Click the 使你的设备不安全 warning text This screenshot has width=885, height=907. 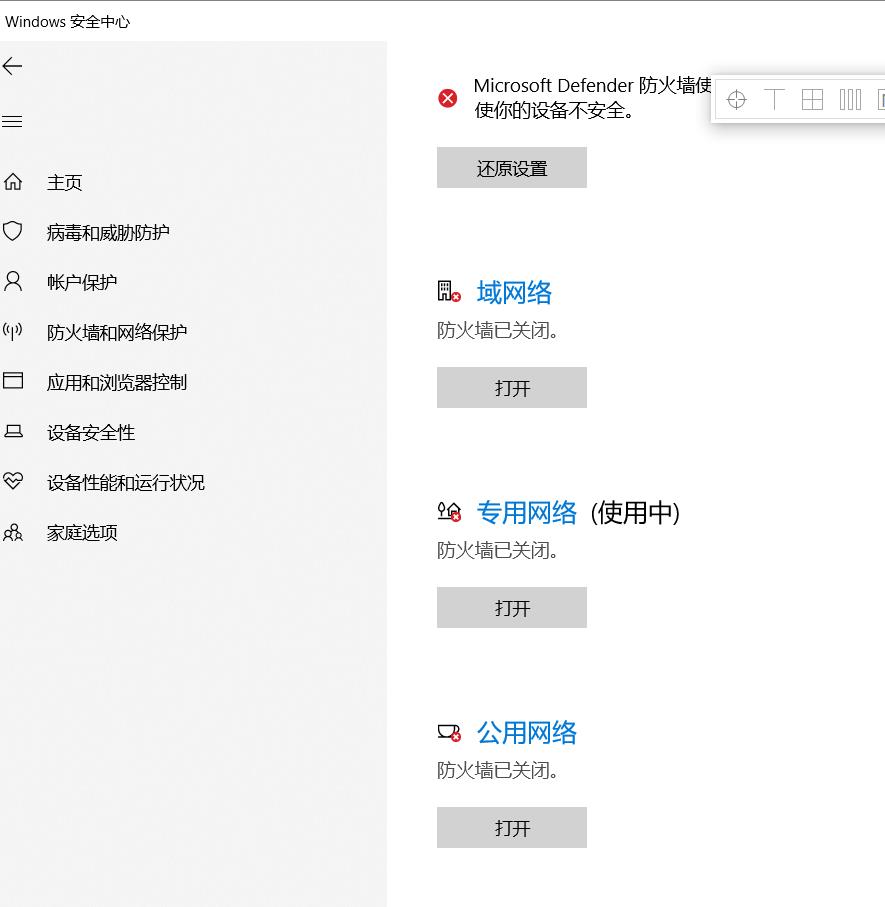(554, 110)
